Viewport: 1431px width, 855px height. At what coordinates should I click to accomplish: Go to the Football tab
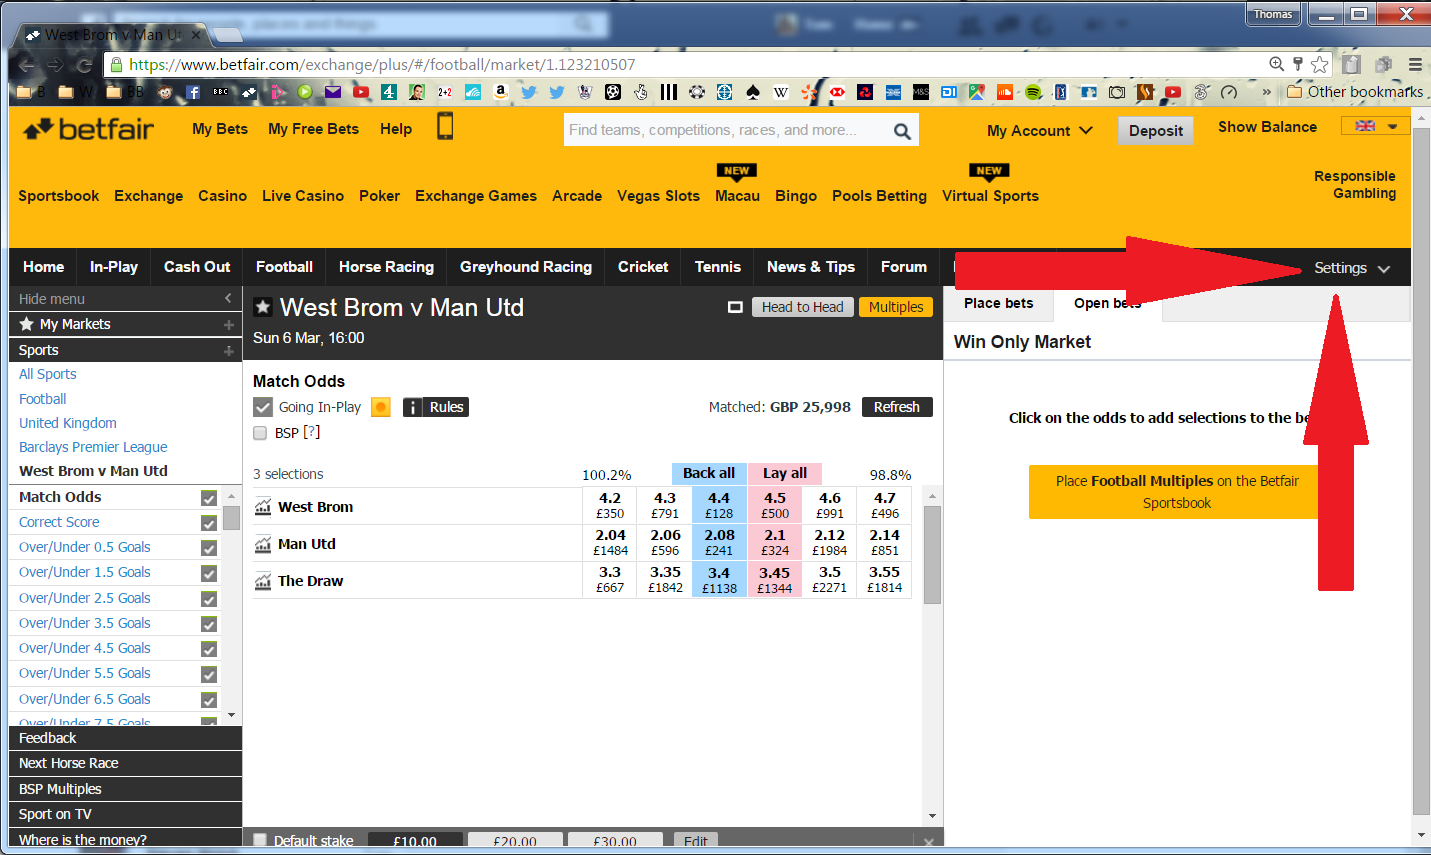click(x=284, y=267)
